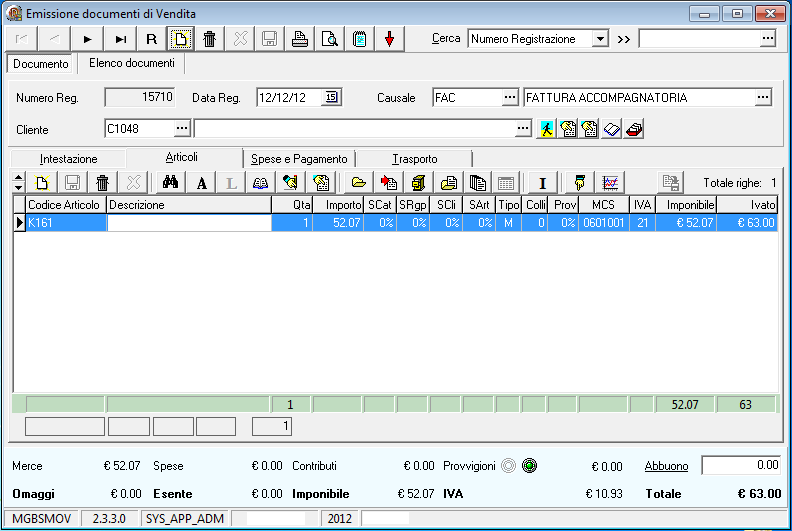Image resolution: width=792 pixels, height=531 pixels.
Task: Open the Causale code lookup button
Action: [510, 98]
